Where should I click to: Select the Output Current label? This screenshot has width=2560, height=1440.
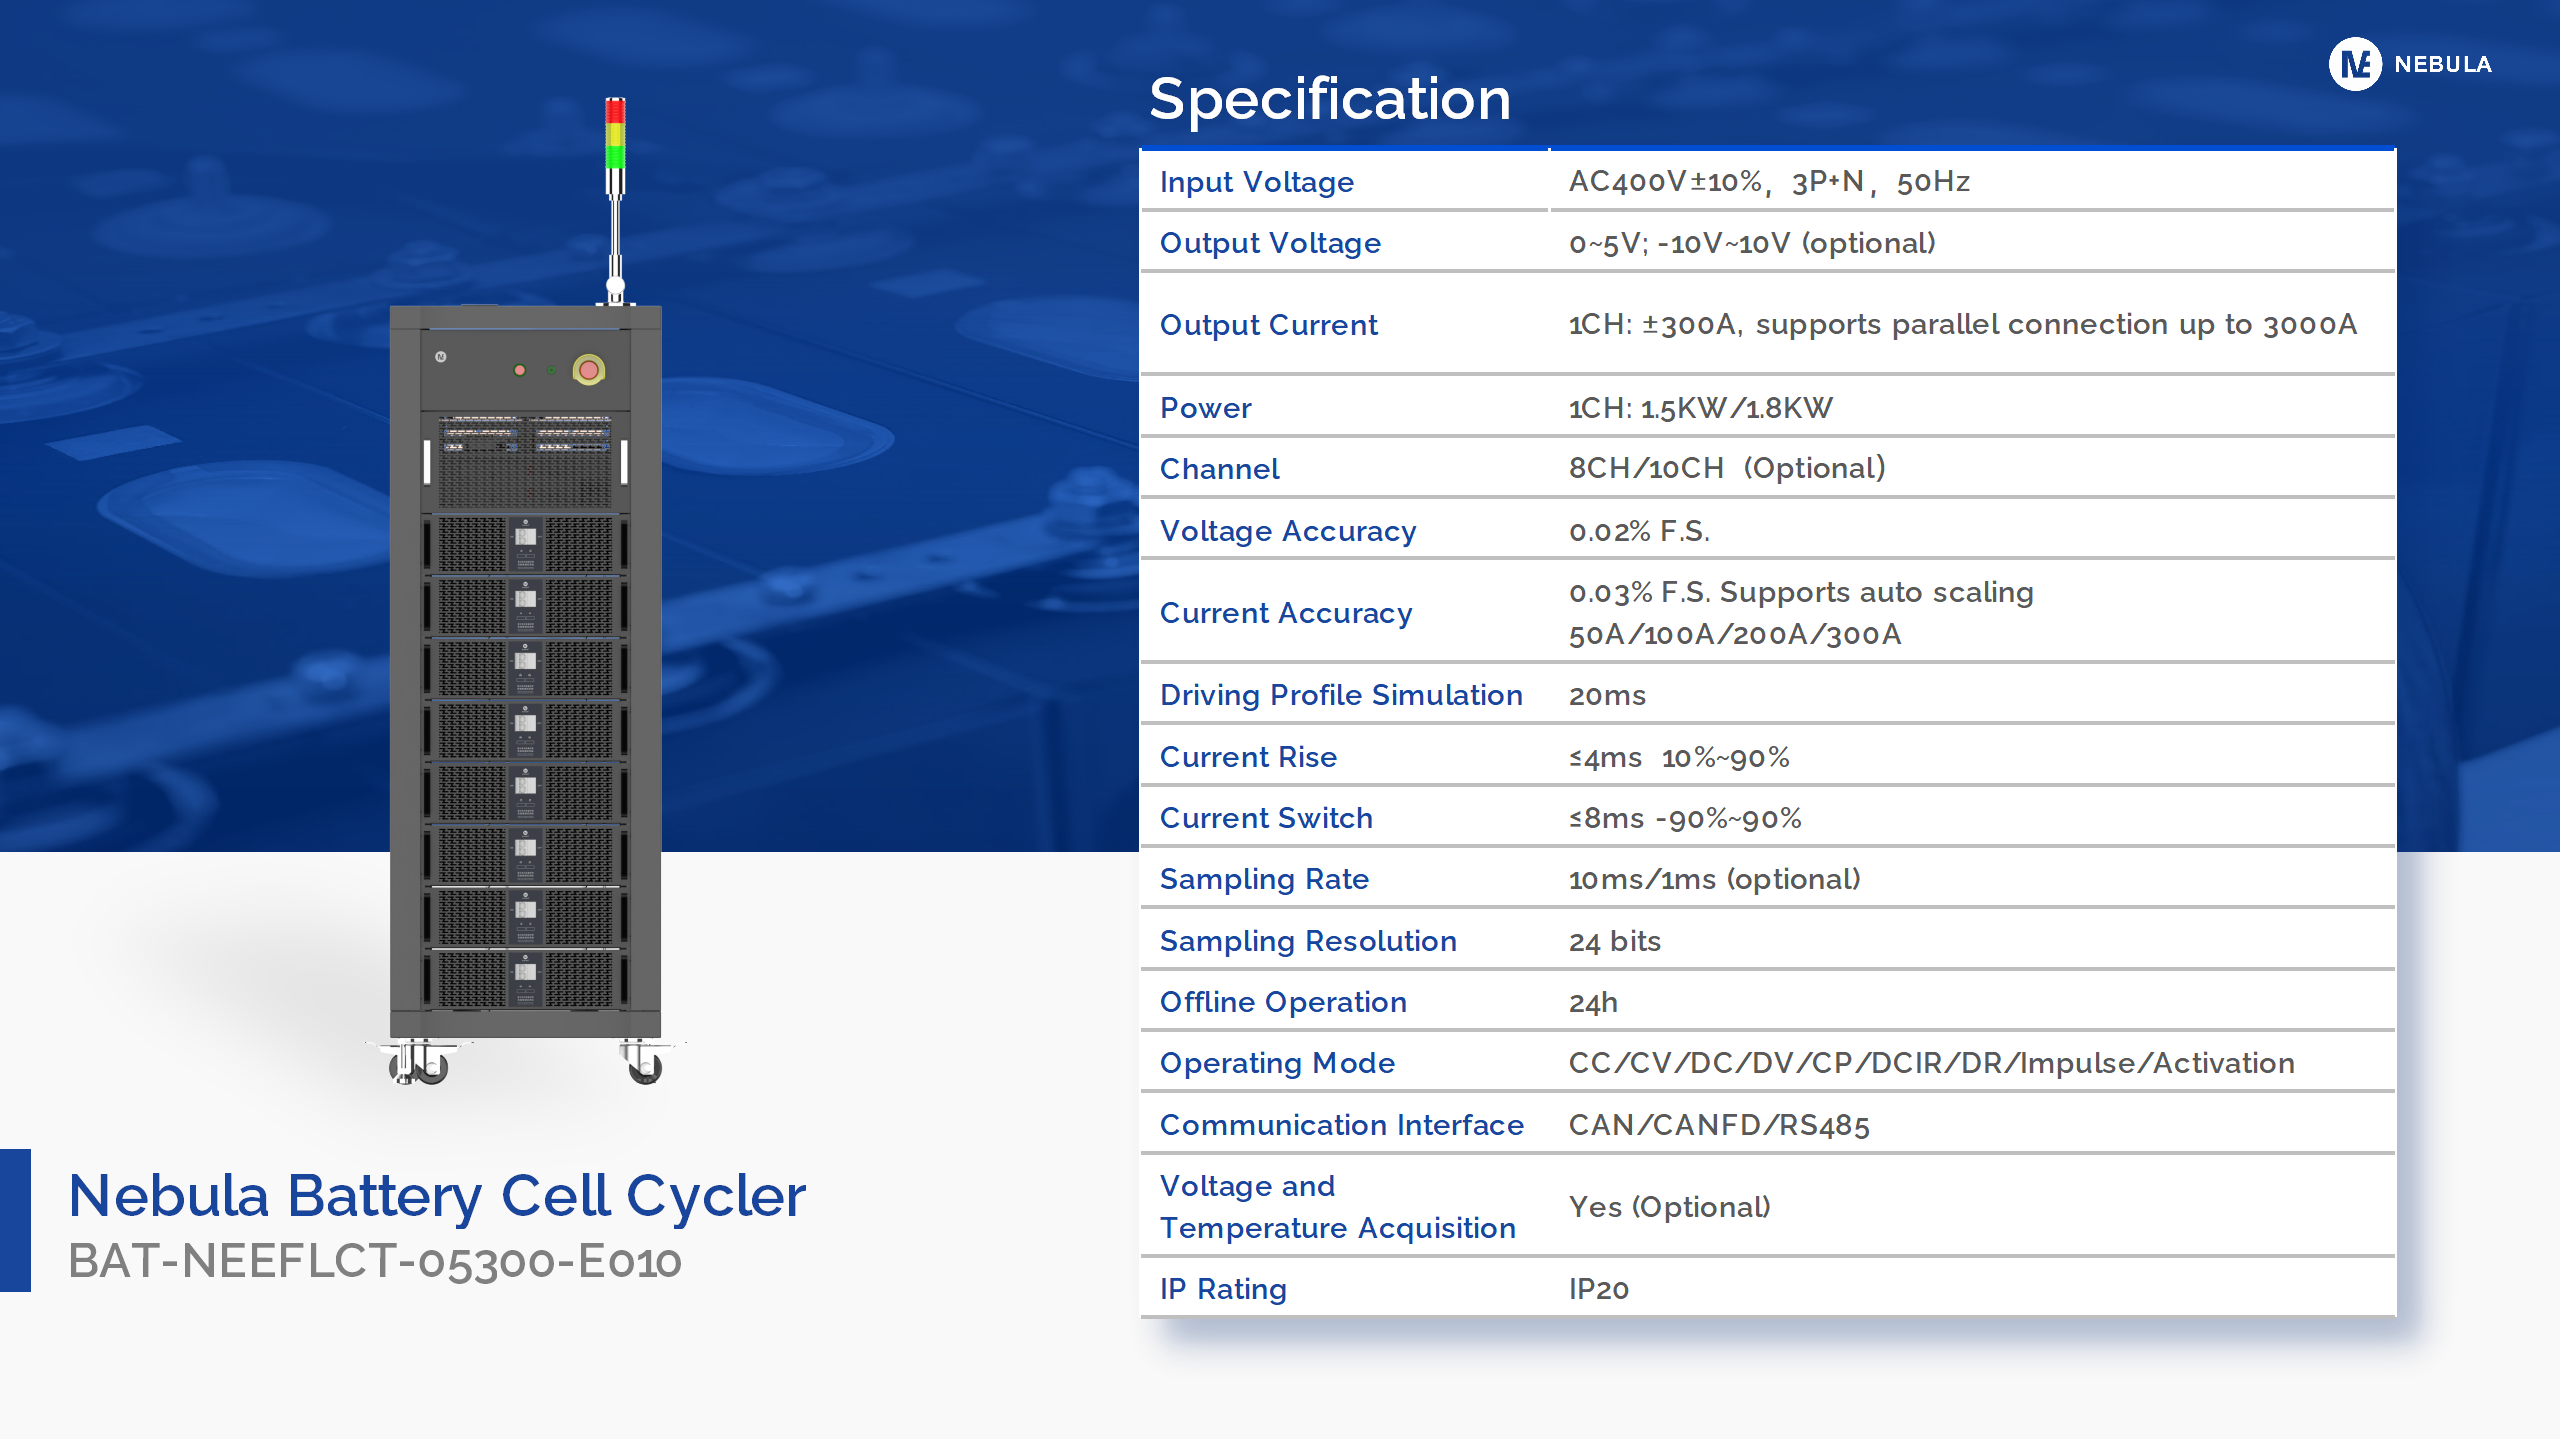click(1268, 325)
